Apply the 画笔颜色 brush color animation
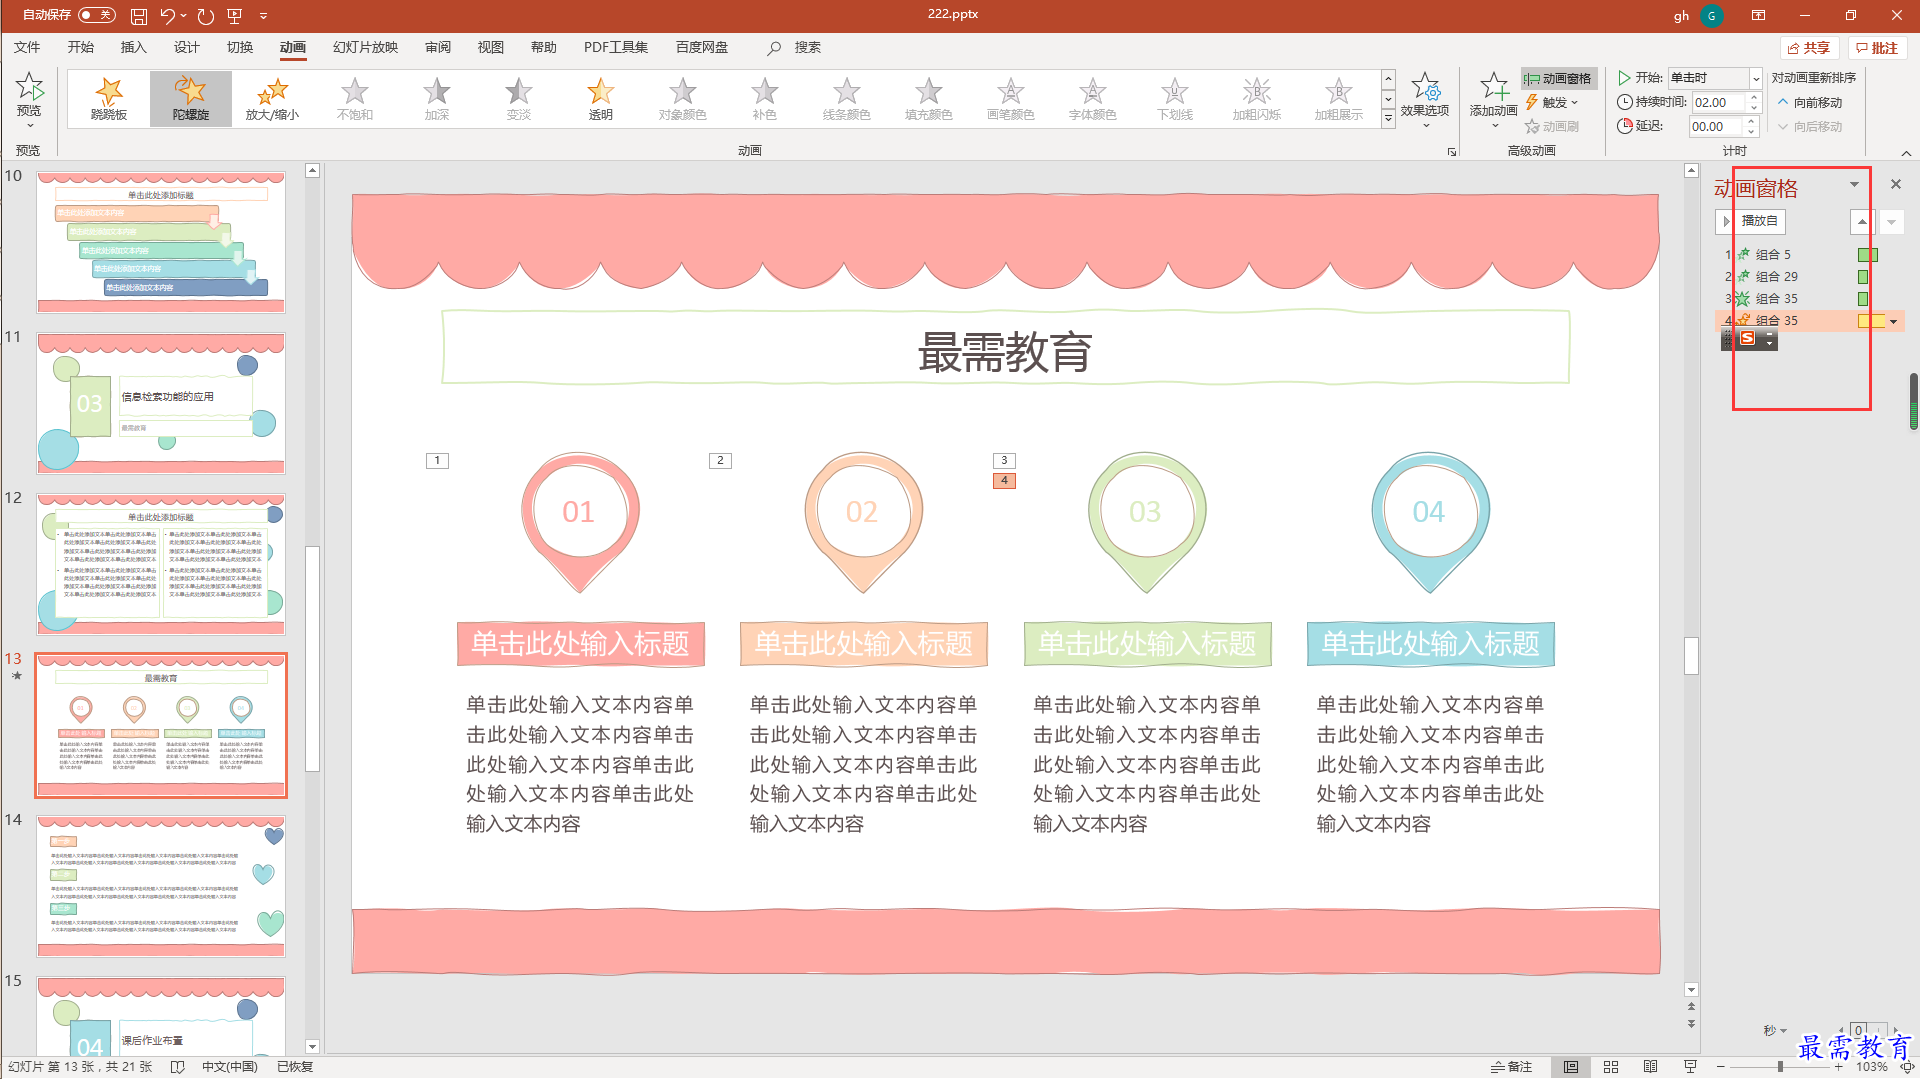Screen dimensions: 1920x1079 (1011, 99)
